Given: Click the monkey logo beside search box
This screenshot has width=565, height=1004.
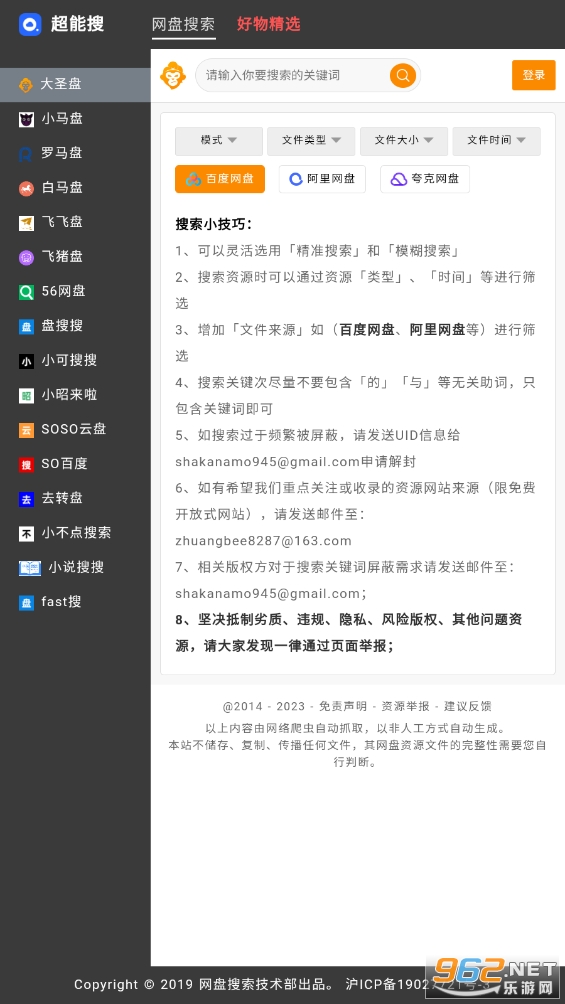Looking at the screenshot, I should 173,76.
